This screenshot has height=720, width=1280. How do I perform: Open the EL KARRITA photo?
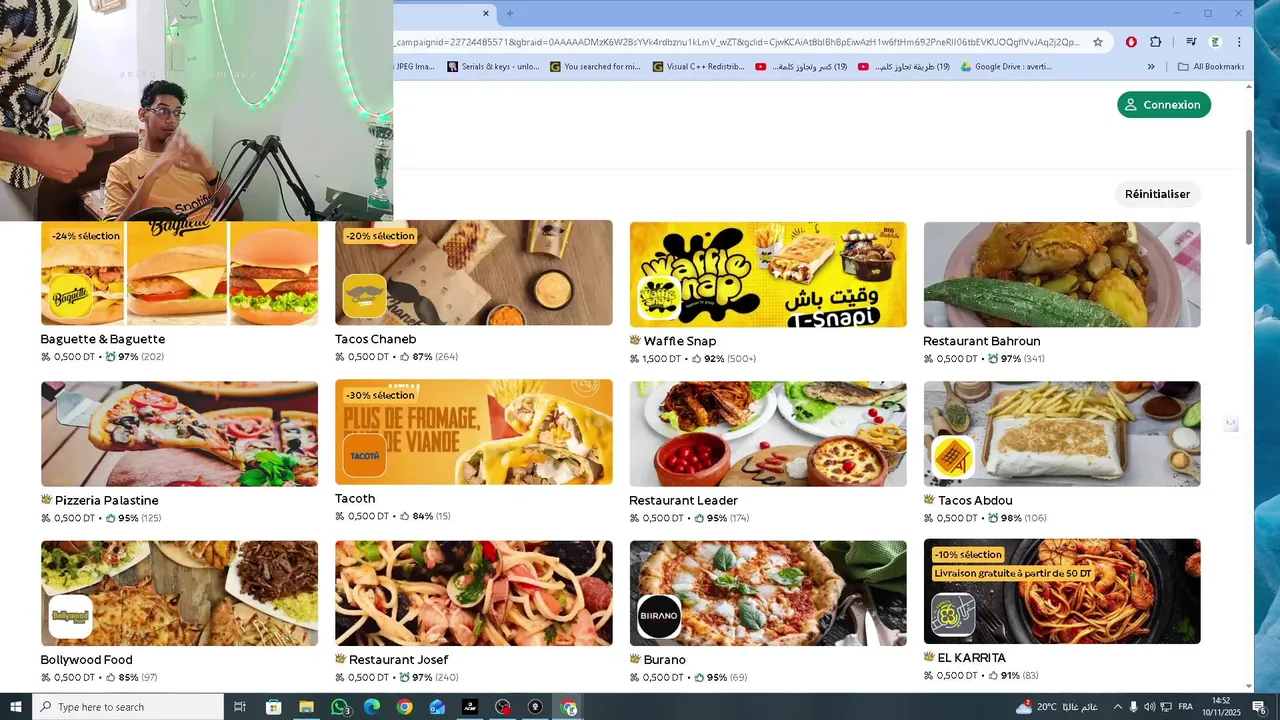[1062, 591]
